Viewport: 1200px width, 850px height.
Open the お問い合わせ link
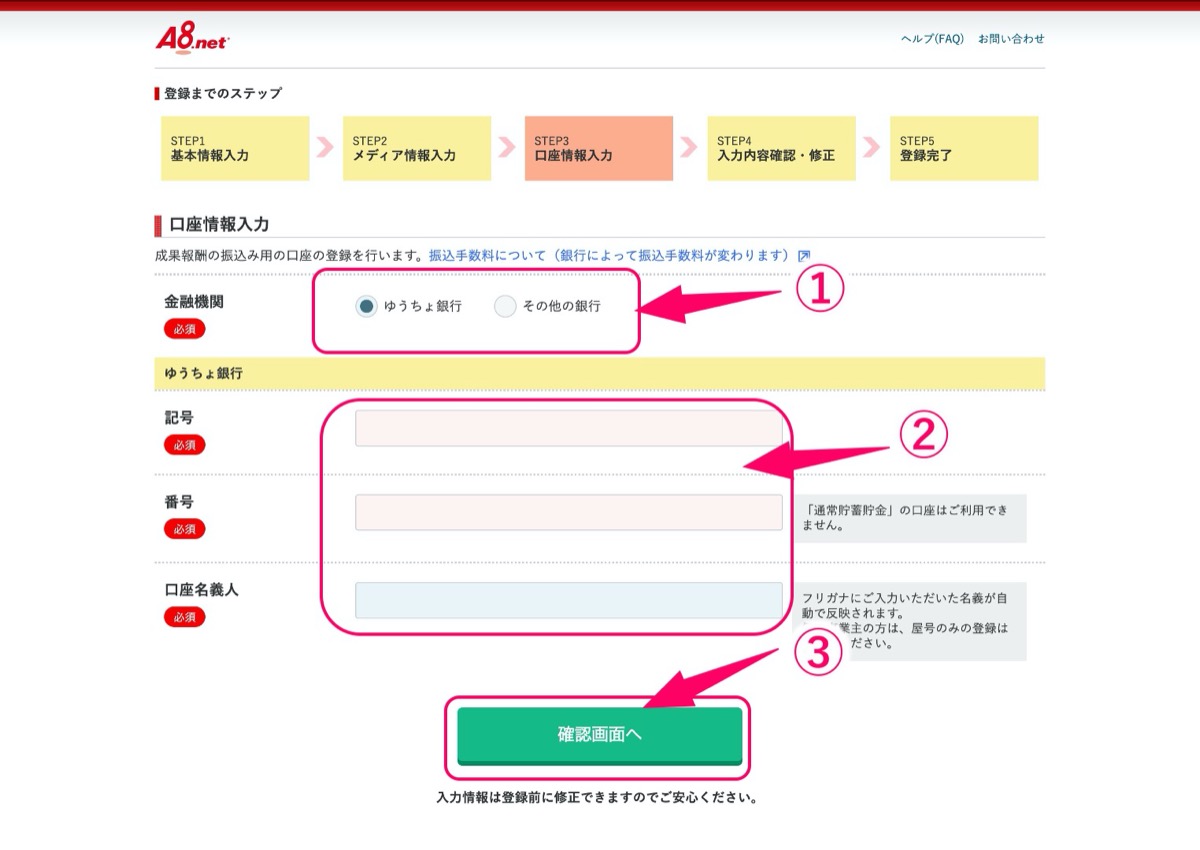point(1011,39)
